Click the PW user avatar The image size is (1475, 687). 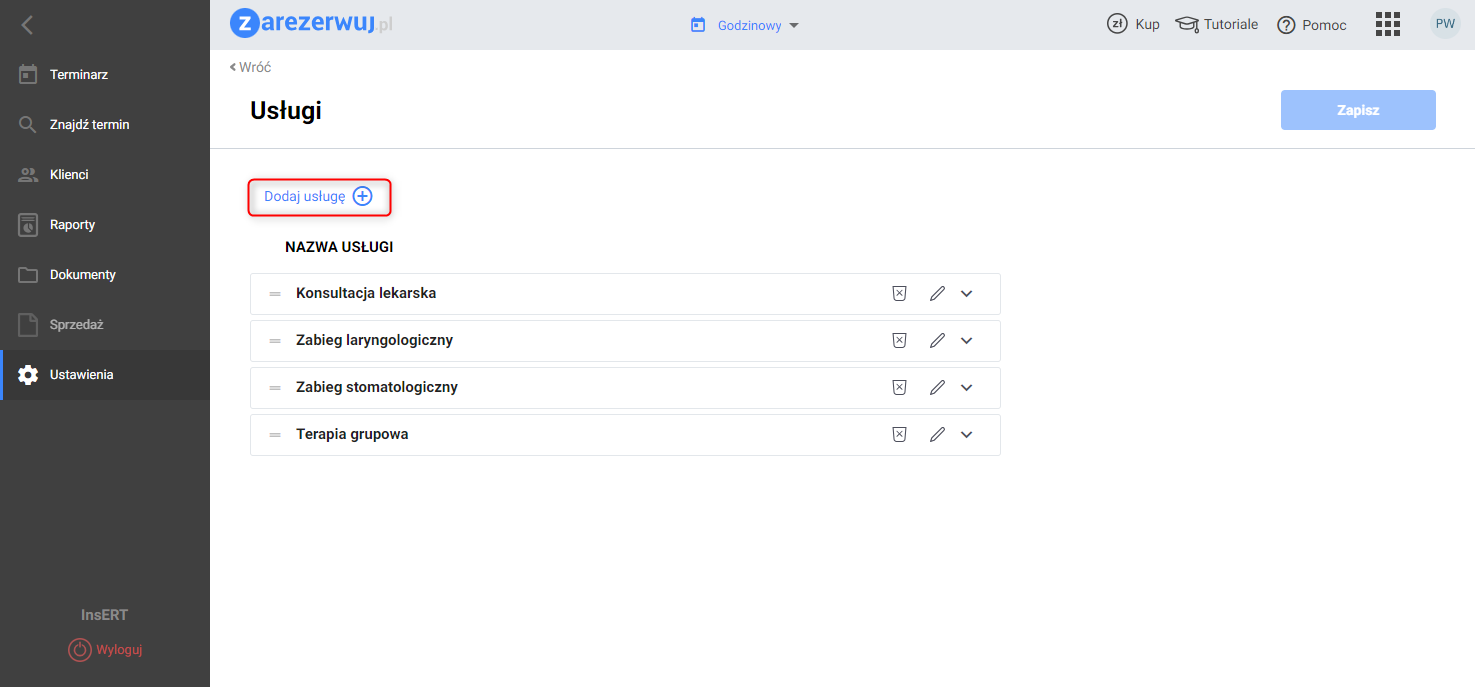coord(1445,24)
